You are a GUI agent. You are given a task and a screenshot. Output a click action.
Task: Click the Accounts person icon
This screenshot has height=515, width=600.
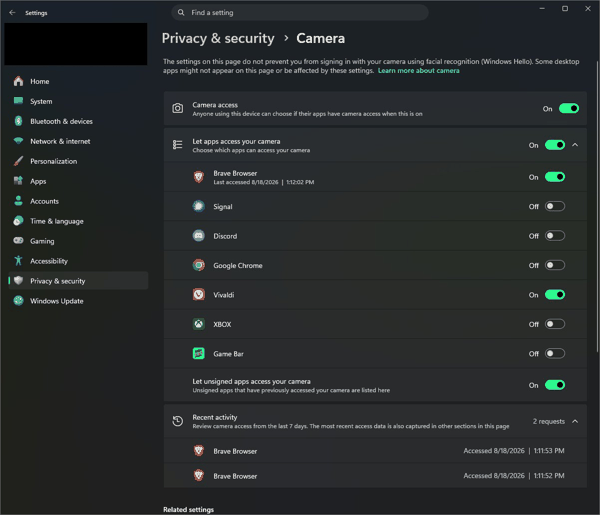coord(18,201)
